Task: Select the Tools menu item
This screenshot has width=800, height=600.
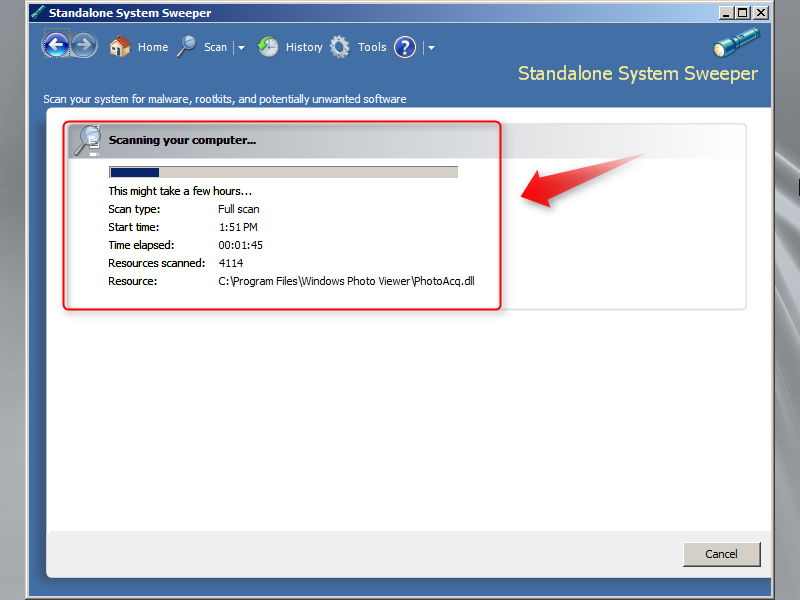Action: point(372,46)
